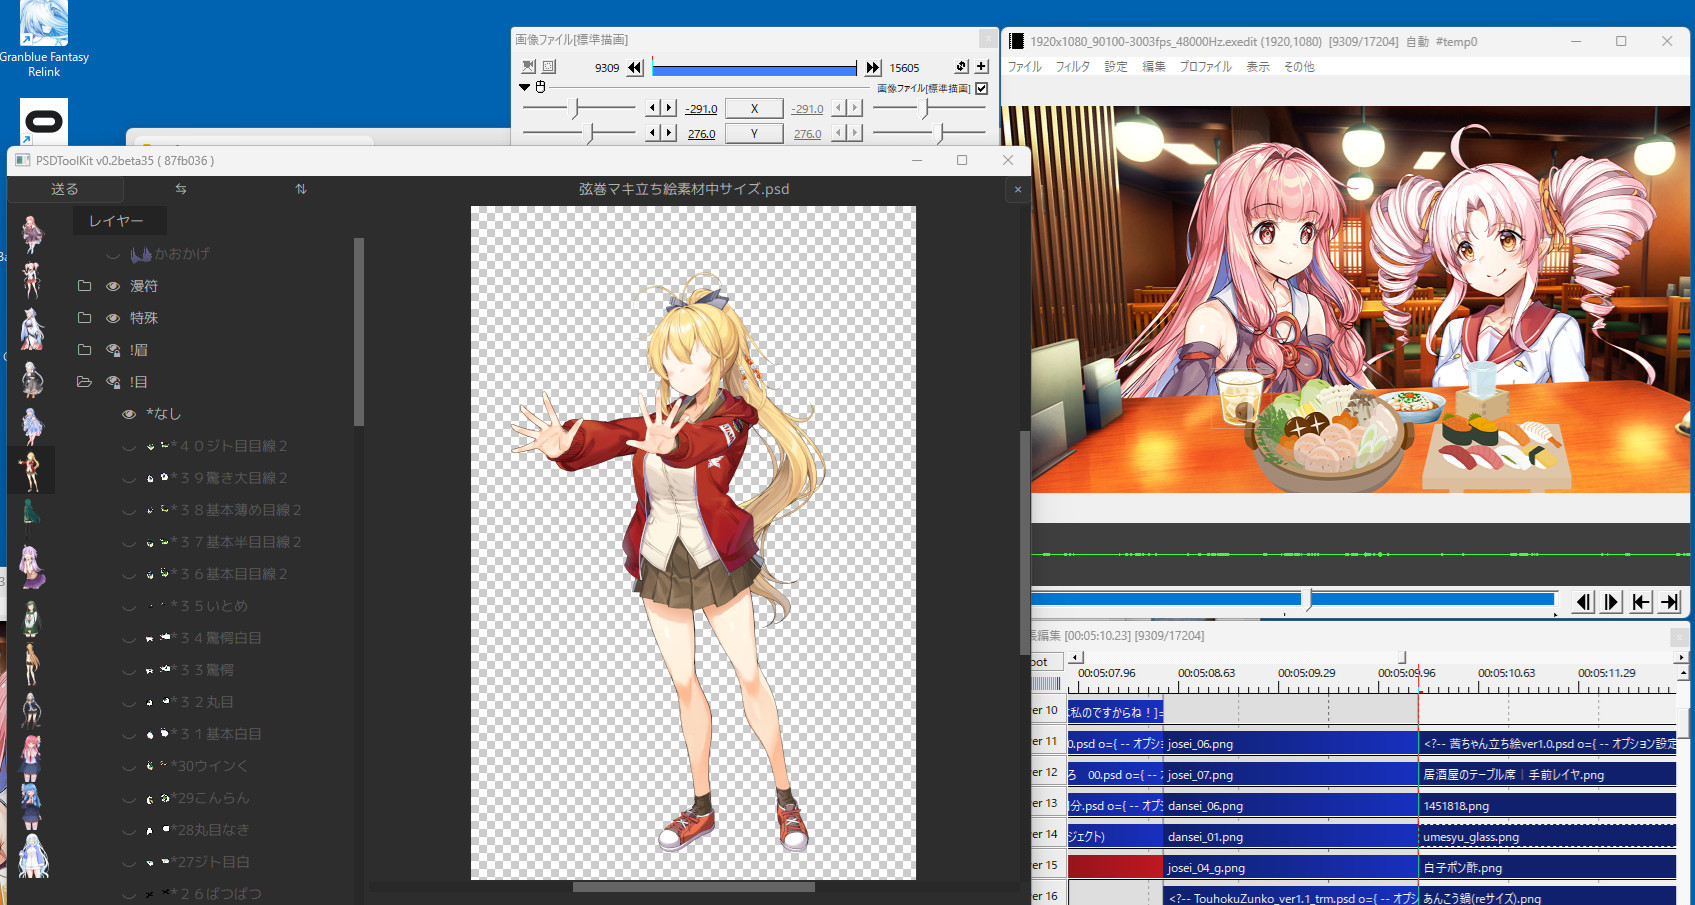Select the blonde red-jacket Maki thumbnail
This screenshot has height=905, width=1695.
31,471
